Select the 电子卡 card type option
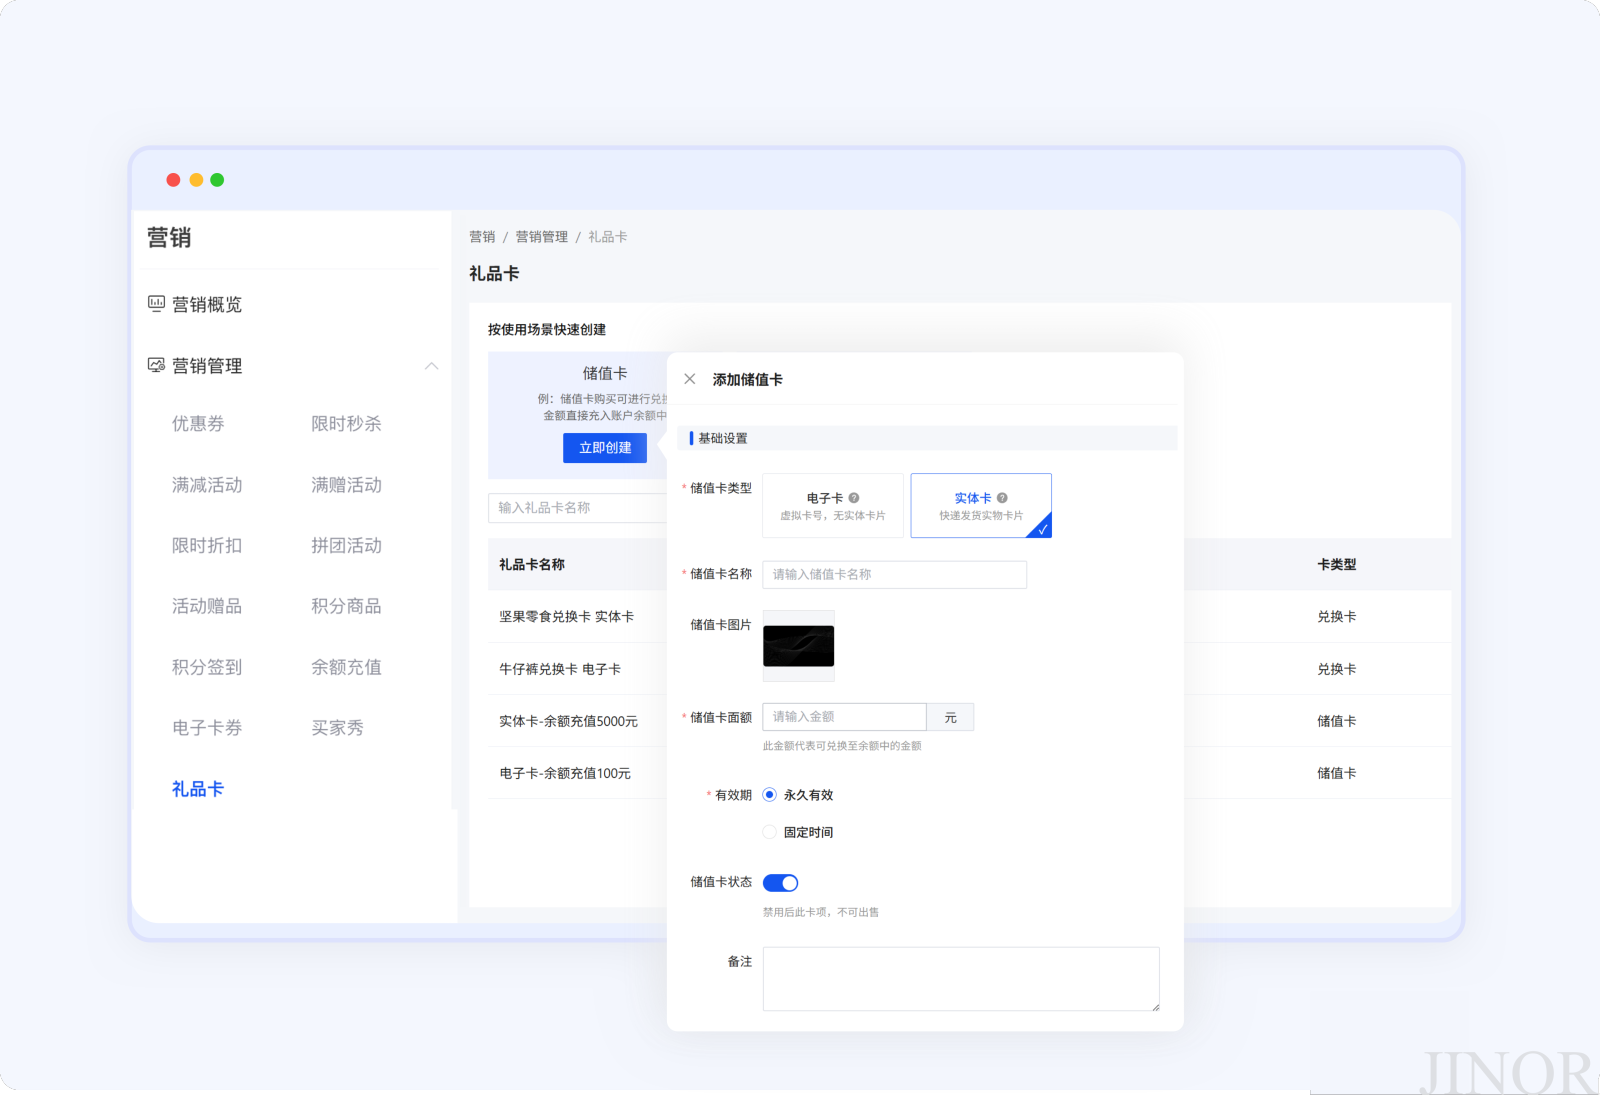This screenshot has height=1095, width=1600. pyautogui.click(x=833, y=506)
